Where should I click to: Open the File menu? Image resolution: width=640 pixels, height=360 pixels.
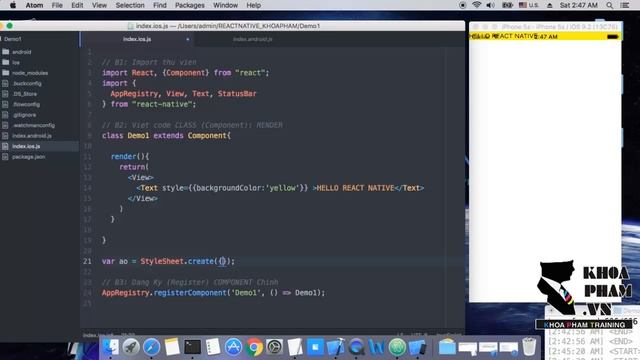click(x=57, y=5)
